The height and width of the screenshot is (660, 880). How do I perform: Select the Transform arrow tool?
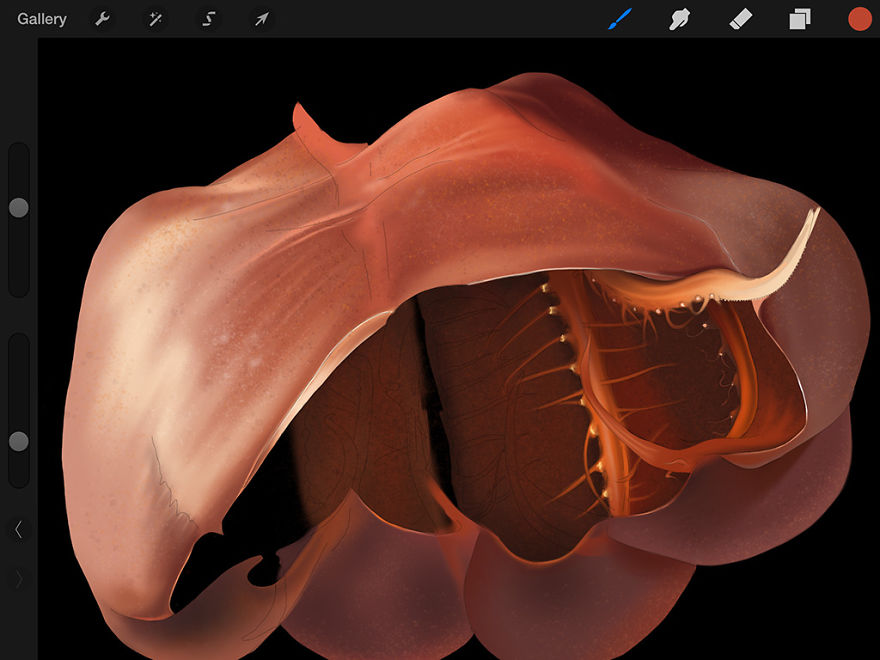point(261,18)
